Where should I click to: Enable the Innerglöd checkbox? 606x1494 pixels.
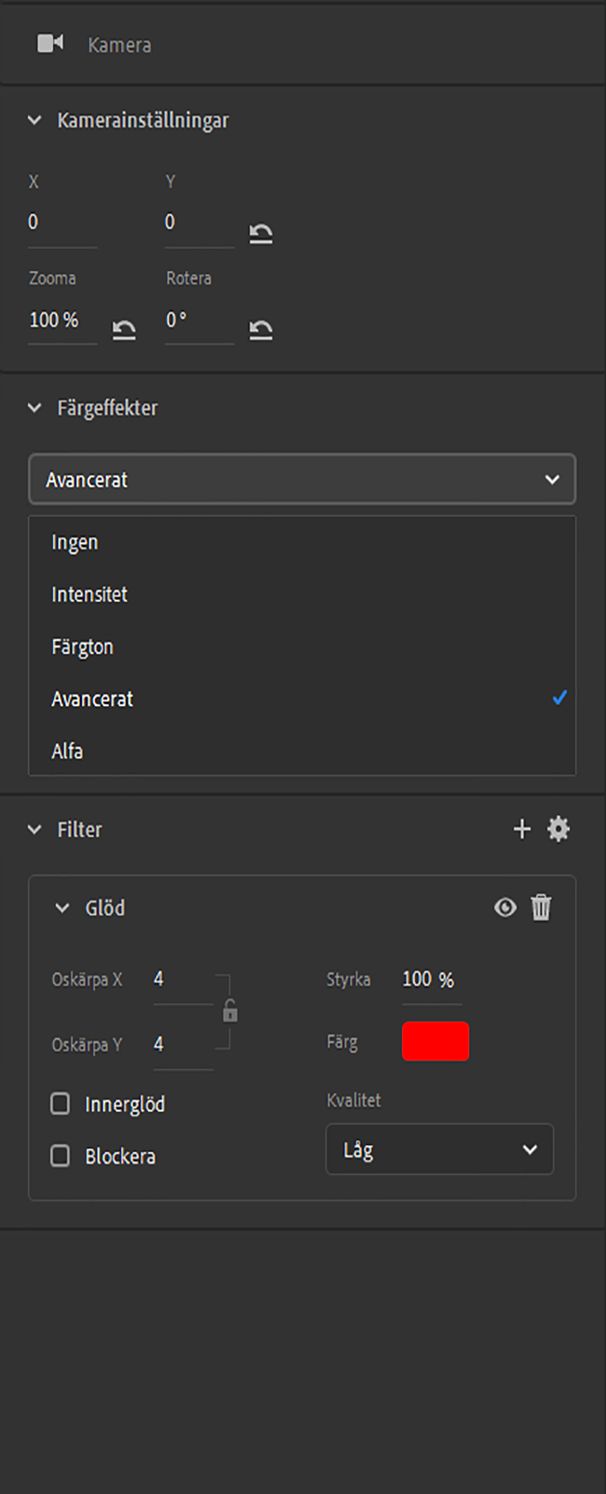[x=61, y=1104]
